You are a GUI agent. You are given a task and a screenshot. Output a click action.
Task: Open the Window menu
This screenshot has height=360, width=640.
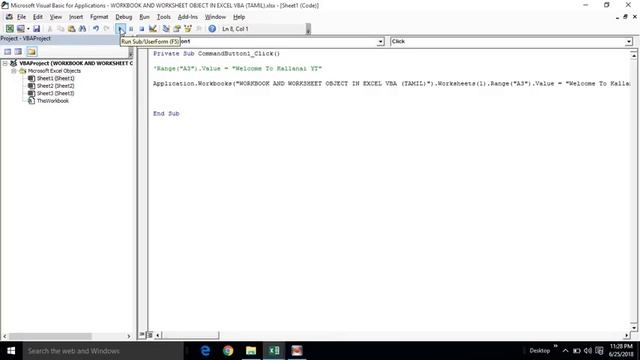click(215, 17)
